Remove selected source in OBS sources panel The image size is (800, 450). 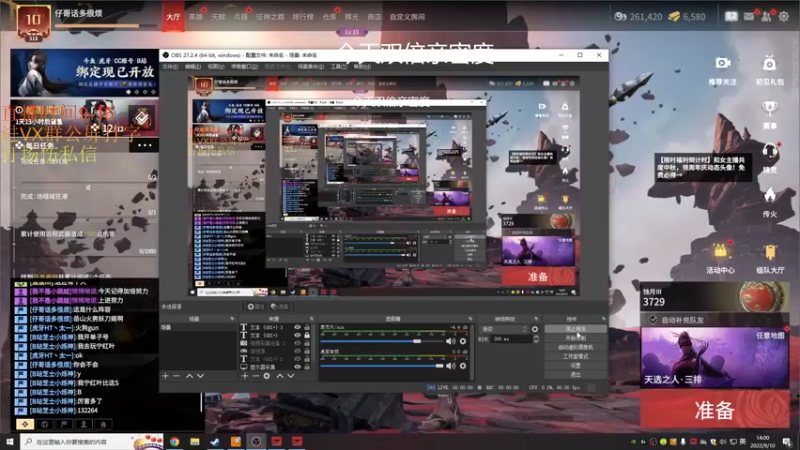(x=256, y=376)
